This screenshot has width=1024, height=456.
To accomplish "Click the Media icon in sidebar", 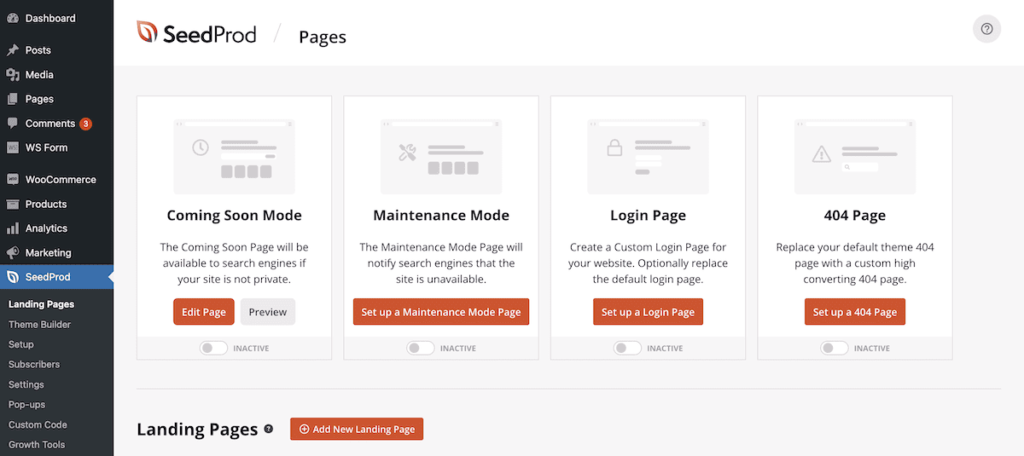I will 12,74.
